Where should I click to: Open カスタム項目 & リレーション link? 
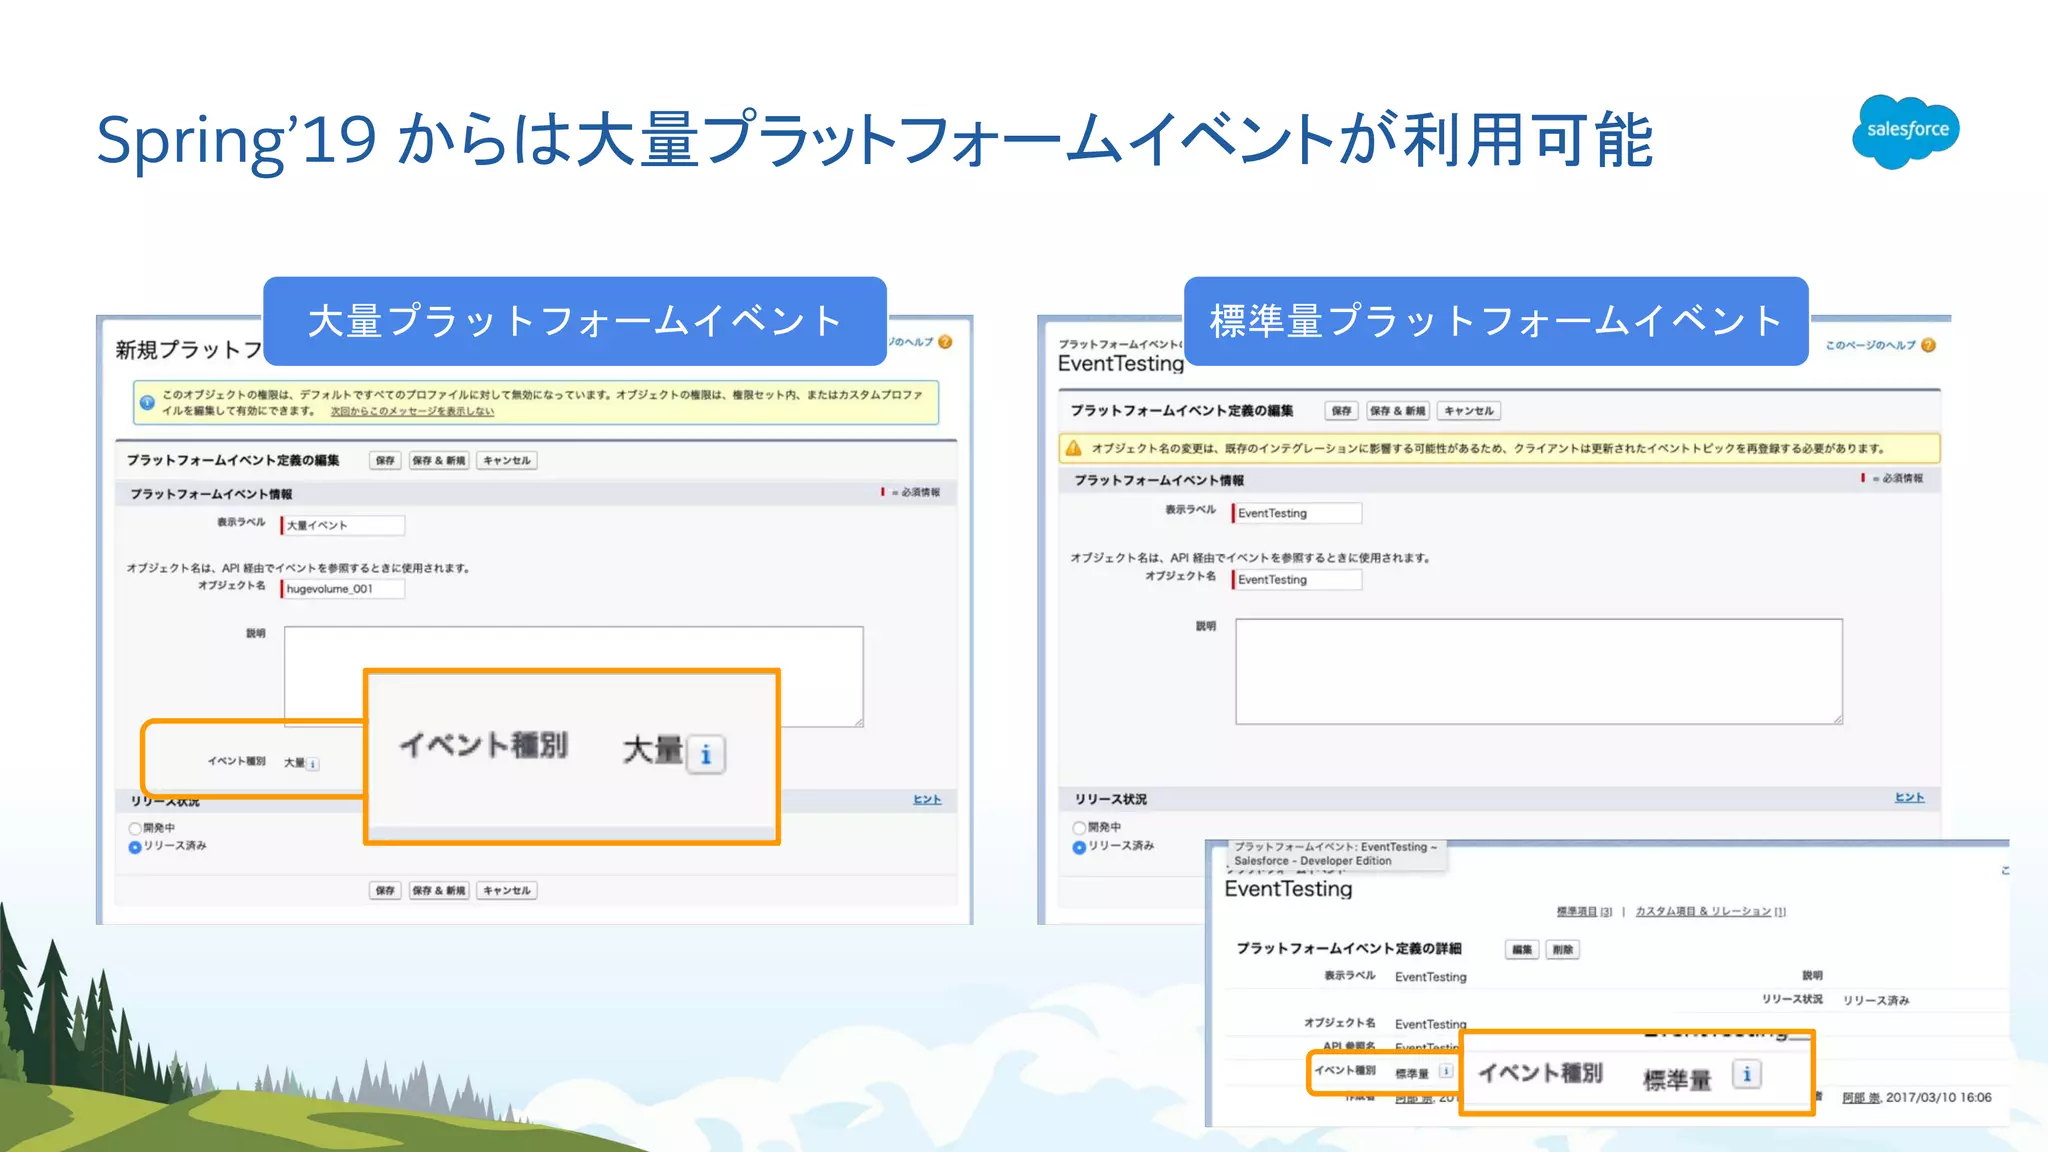coord(1702,911)
